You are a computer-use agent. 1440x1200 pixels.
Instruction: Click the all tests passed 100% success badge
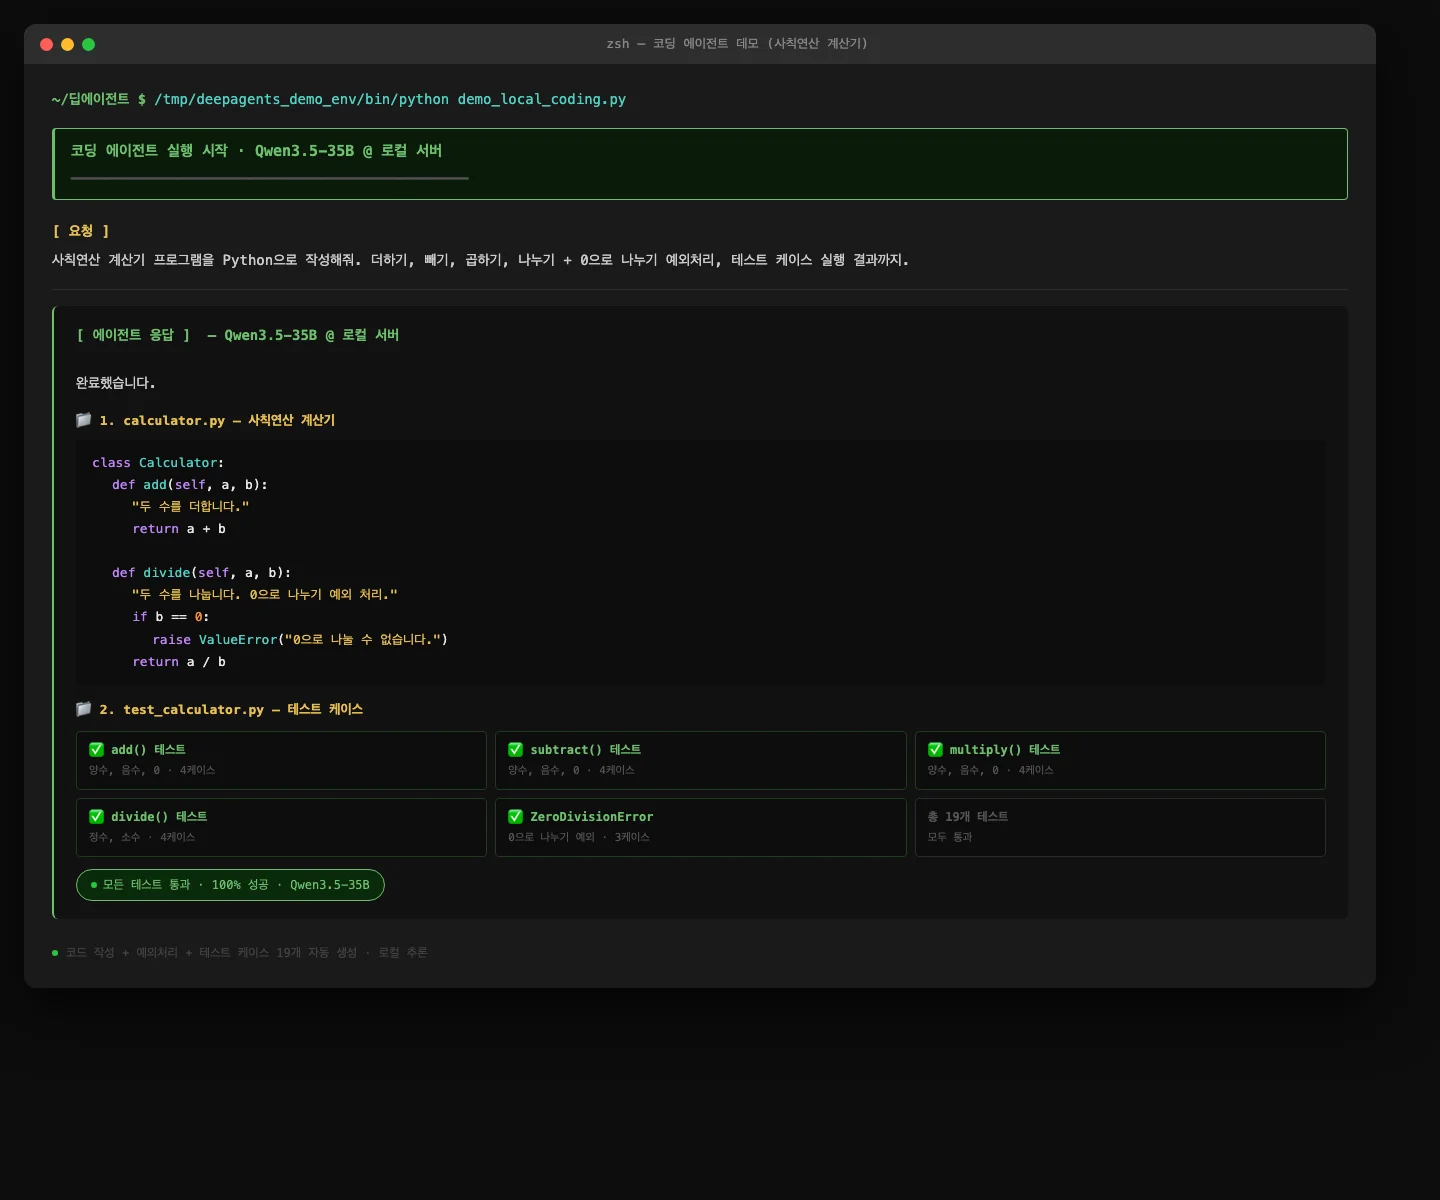pos(230,885)
